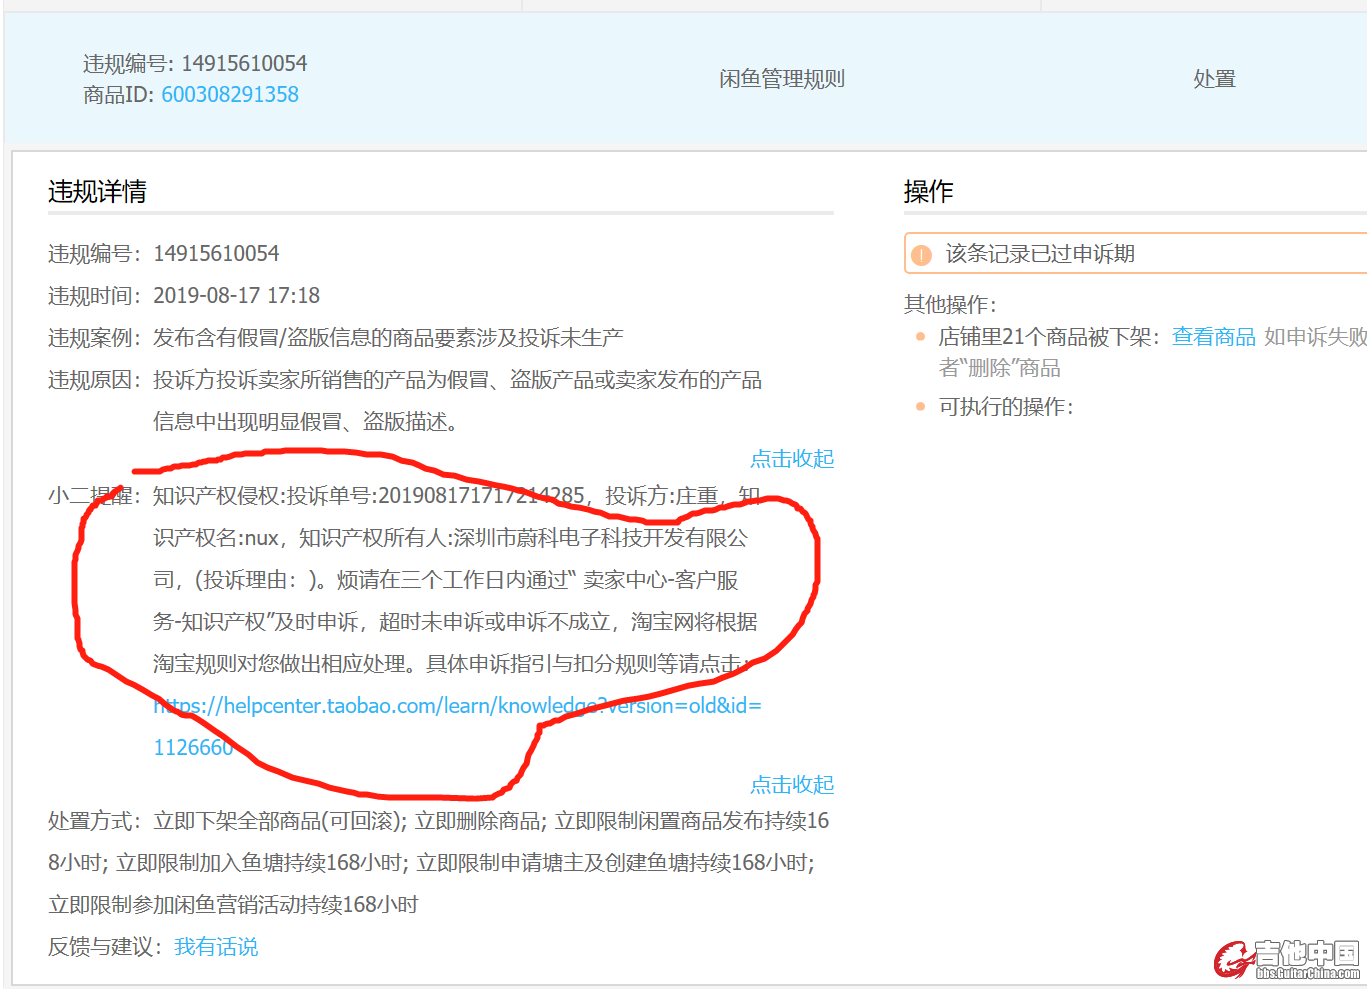This screenshot has width=1367, height=989.
Task: Click the 违规案例 description line
Action: [x=388, y=338]
